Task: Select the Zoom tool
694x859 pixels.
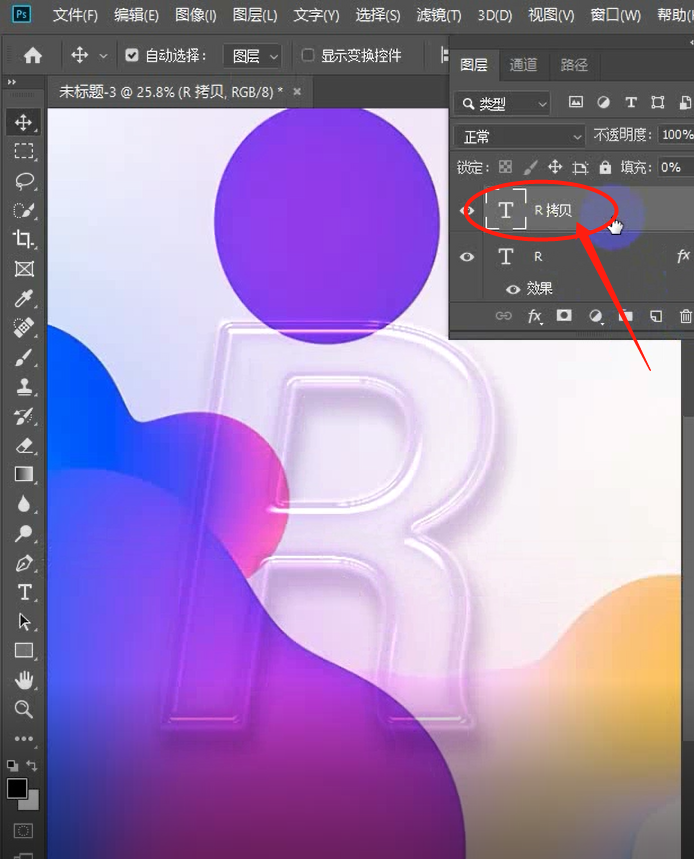Action: 24,710
